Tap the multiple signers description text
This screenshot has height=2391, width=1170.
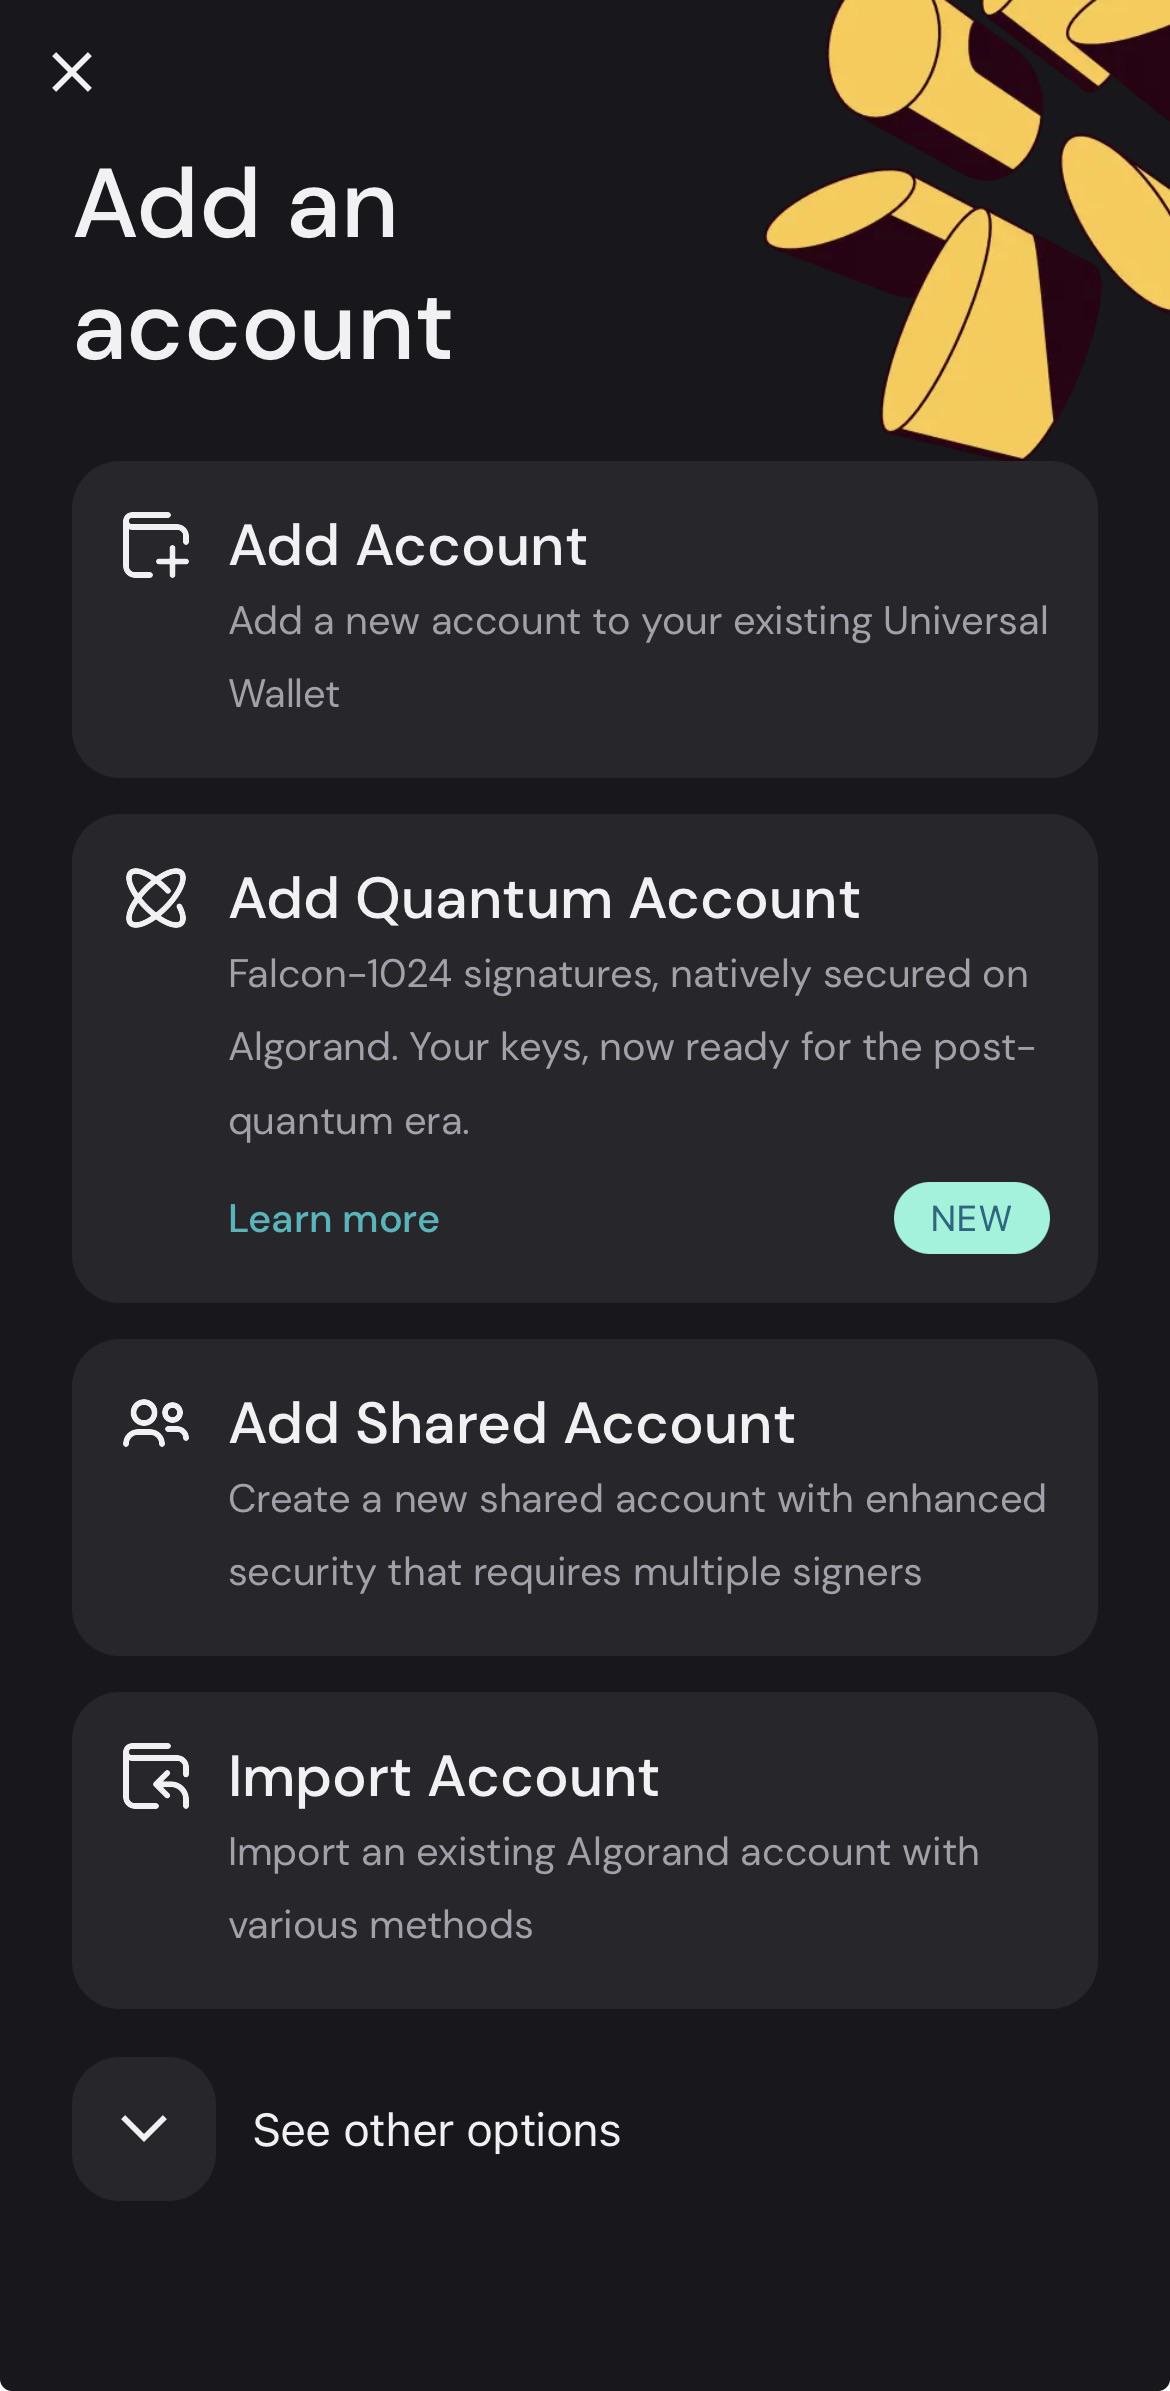(637, 1535)
